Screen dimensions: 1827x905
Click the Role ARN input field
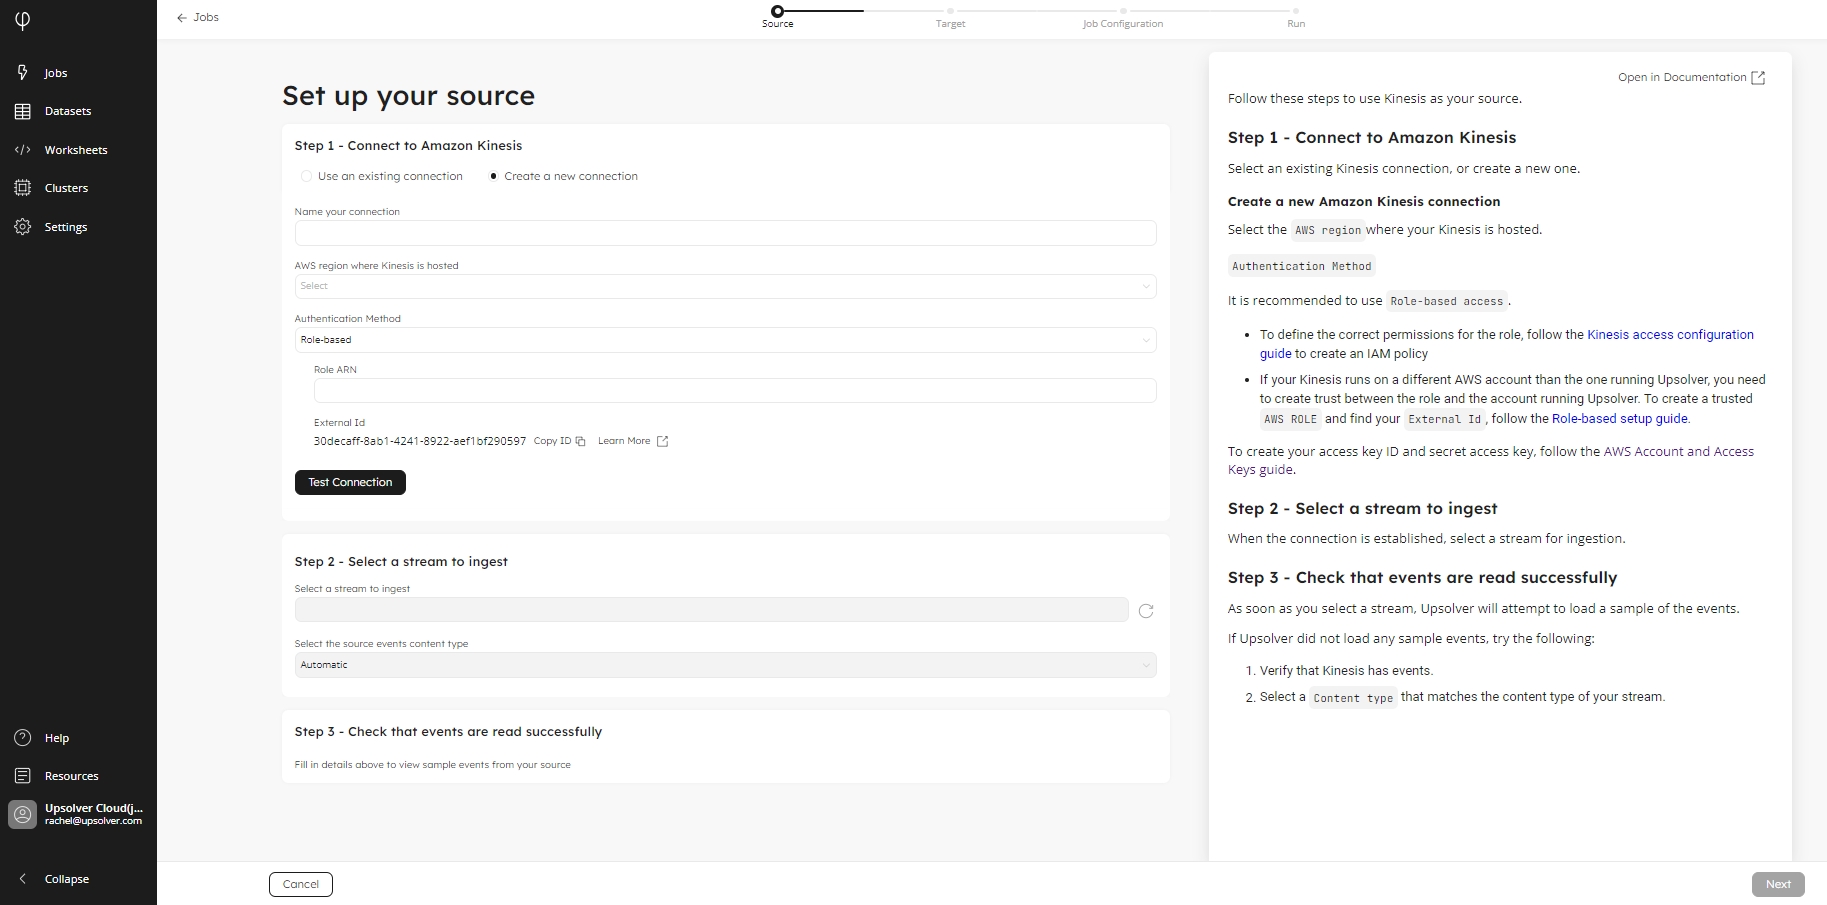point(735,391)
